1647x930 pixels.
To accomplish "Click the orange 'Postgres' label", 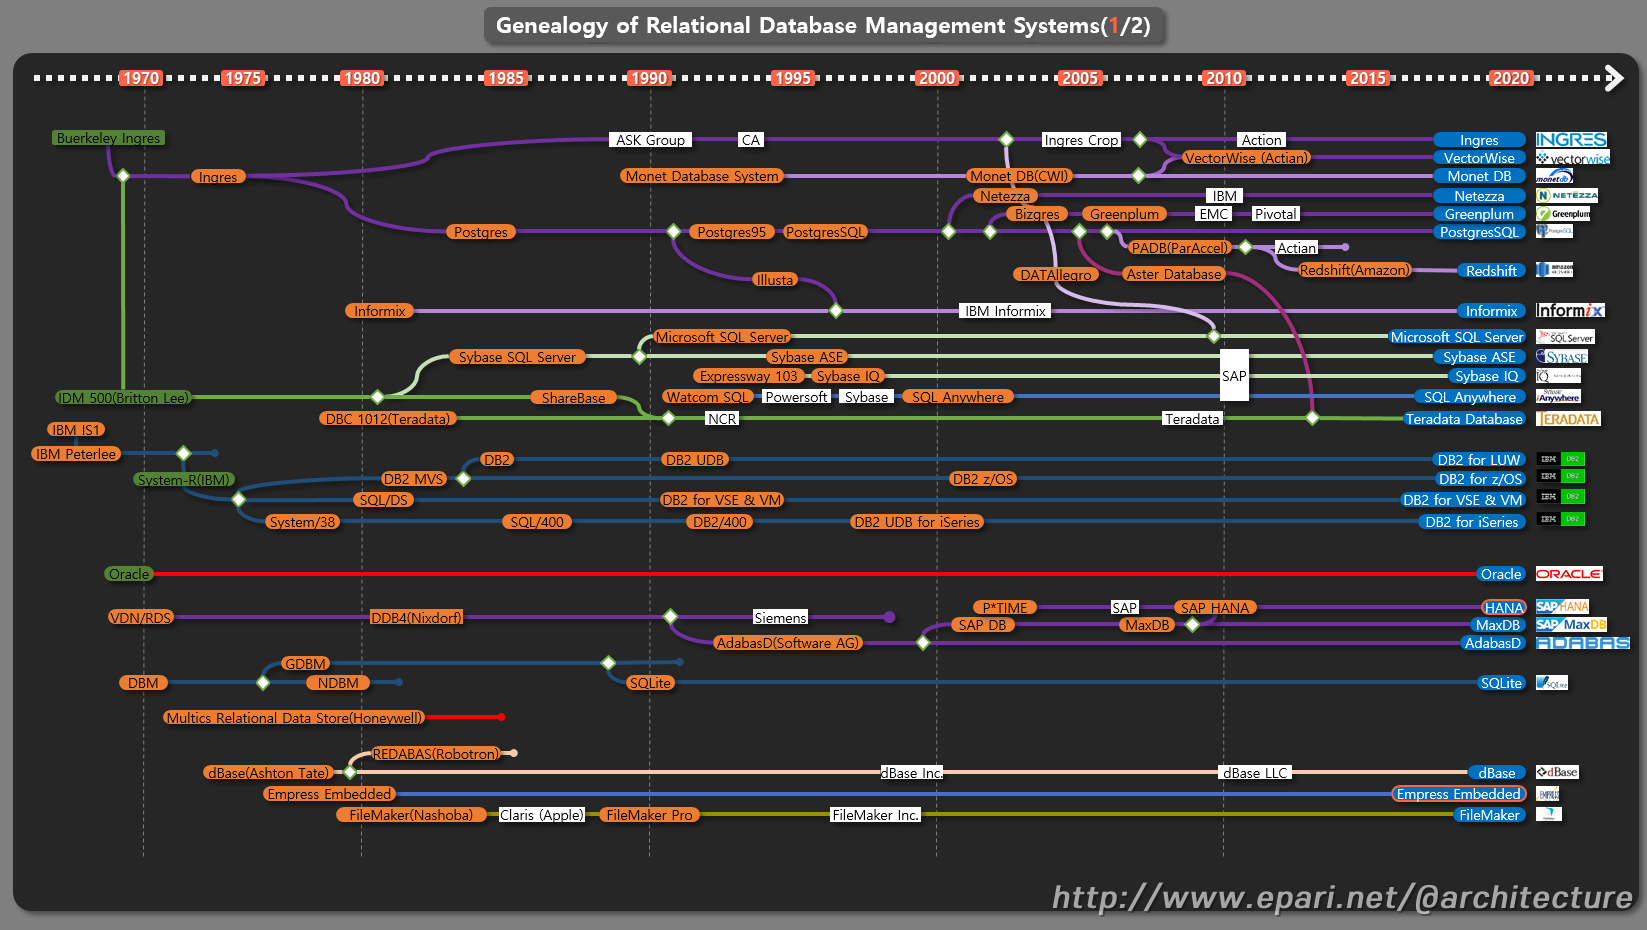I will click(481, 232).
